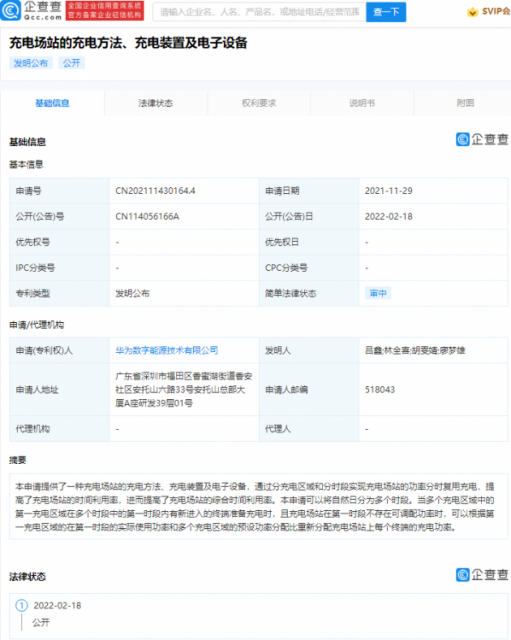Click the search input field
Viewport: 511px width, 640px height.
pyautogui.click(x=260, y=12)
